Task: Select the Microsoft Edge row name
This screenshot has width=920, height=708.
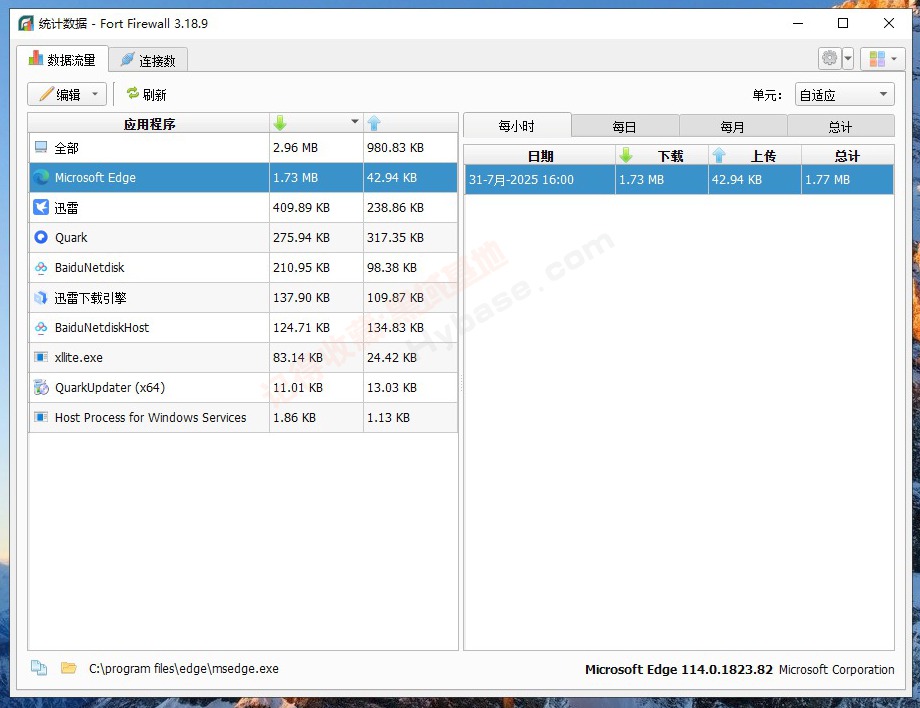Action: (95, 177)
